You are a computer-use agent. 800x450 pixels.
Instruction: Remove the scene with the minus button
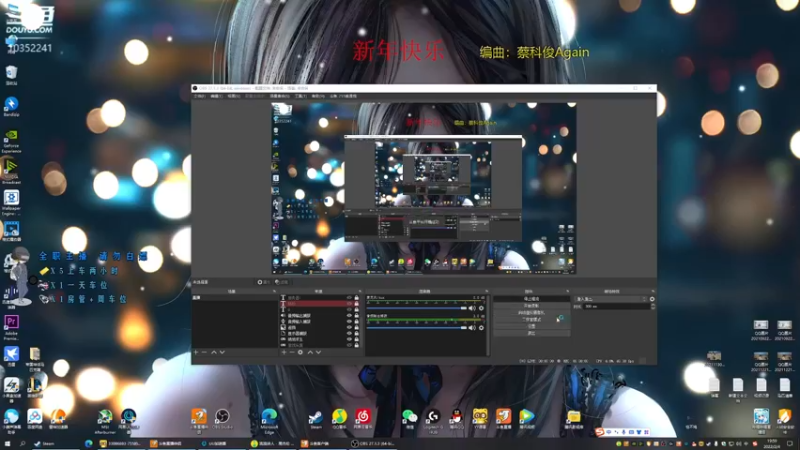[x=204, y=352]
